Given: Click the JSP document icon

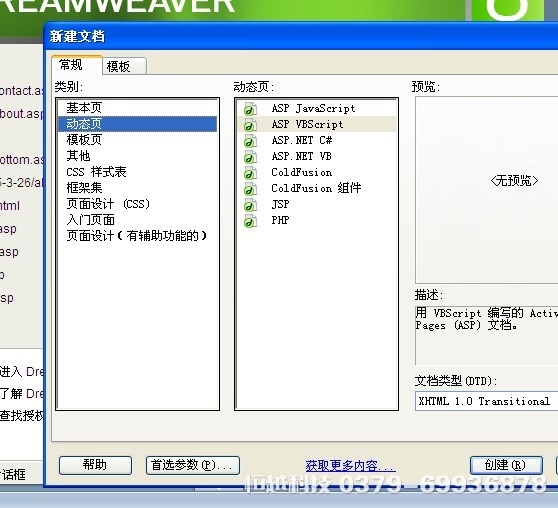Looking at the screenshot, I should 250,205.
